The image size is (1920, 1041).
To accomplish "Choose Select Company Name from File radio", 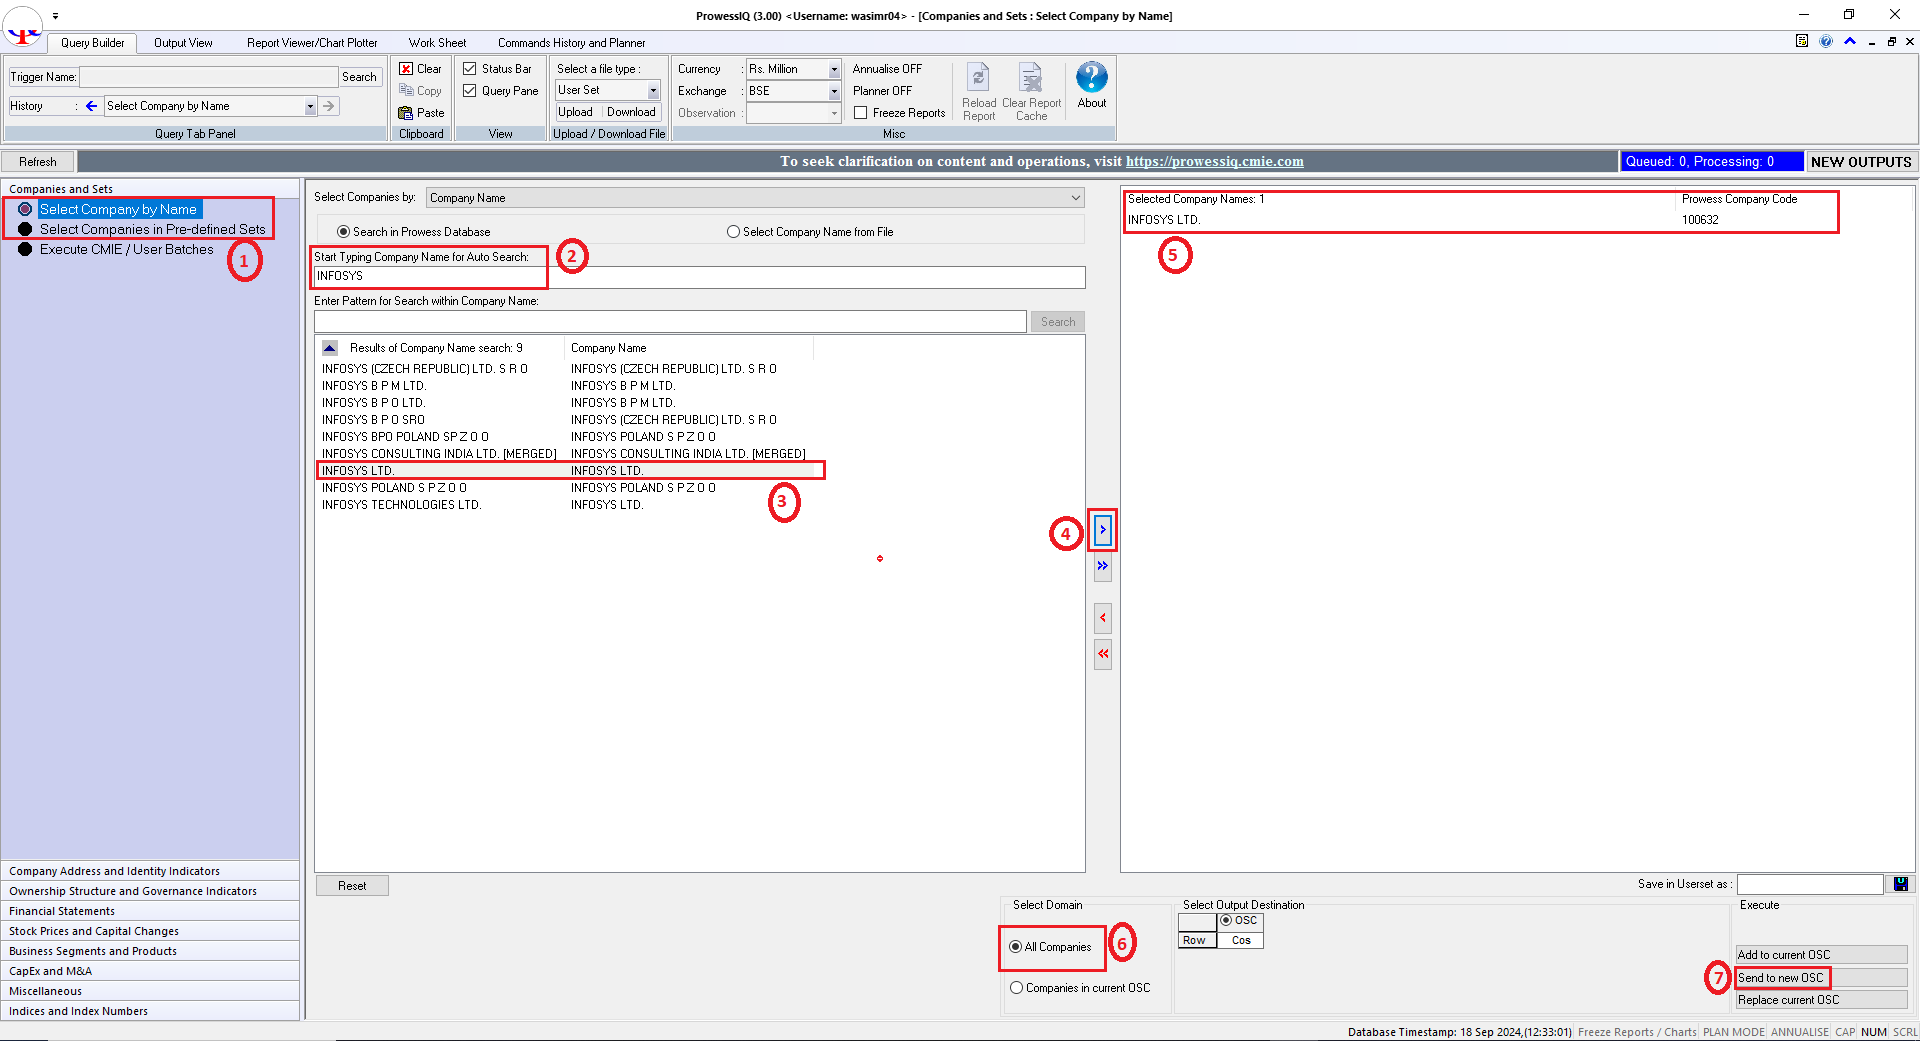I will (733, 232).
